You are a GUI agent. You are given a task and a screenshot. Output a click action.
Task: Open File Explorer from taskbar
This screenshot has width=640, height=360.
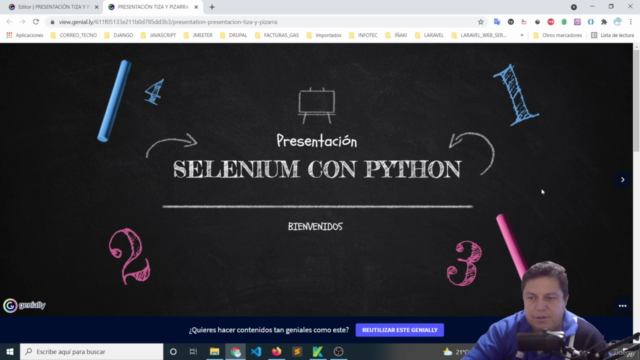tap(214, 351)
